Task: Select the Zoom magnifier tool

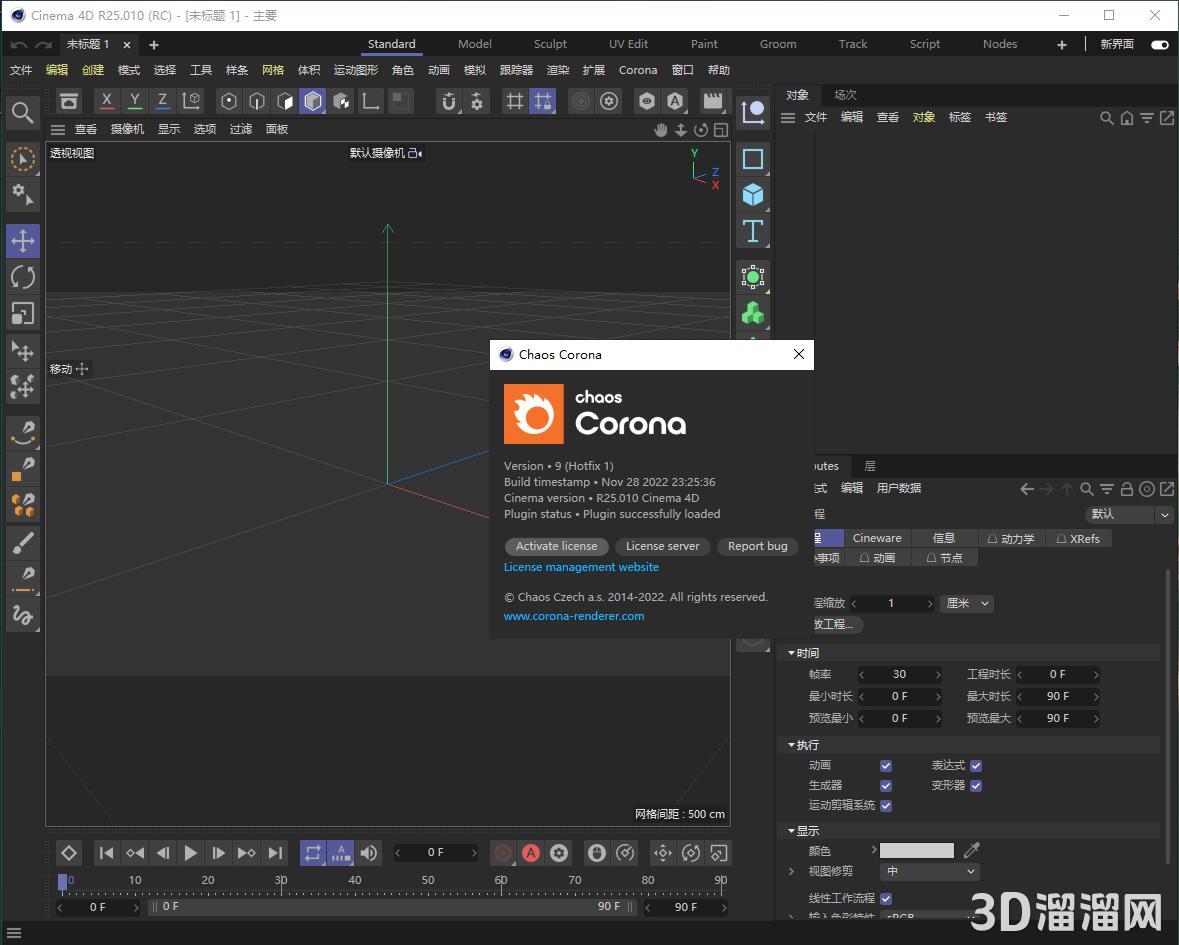Action: pos(22,113)
